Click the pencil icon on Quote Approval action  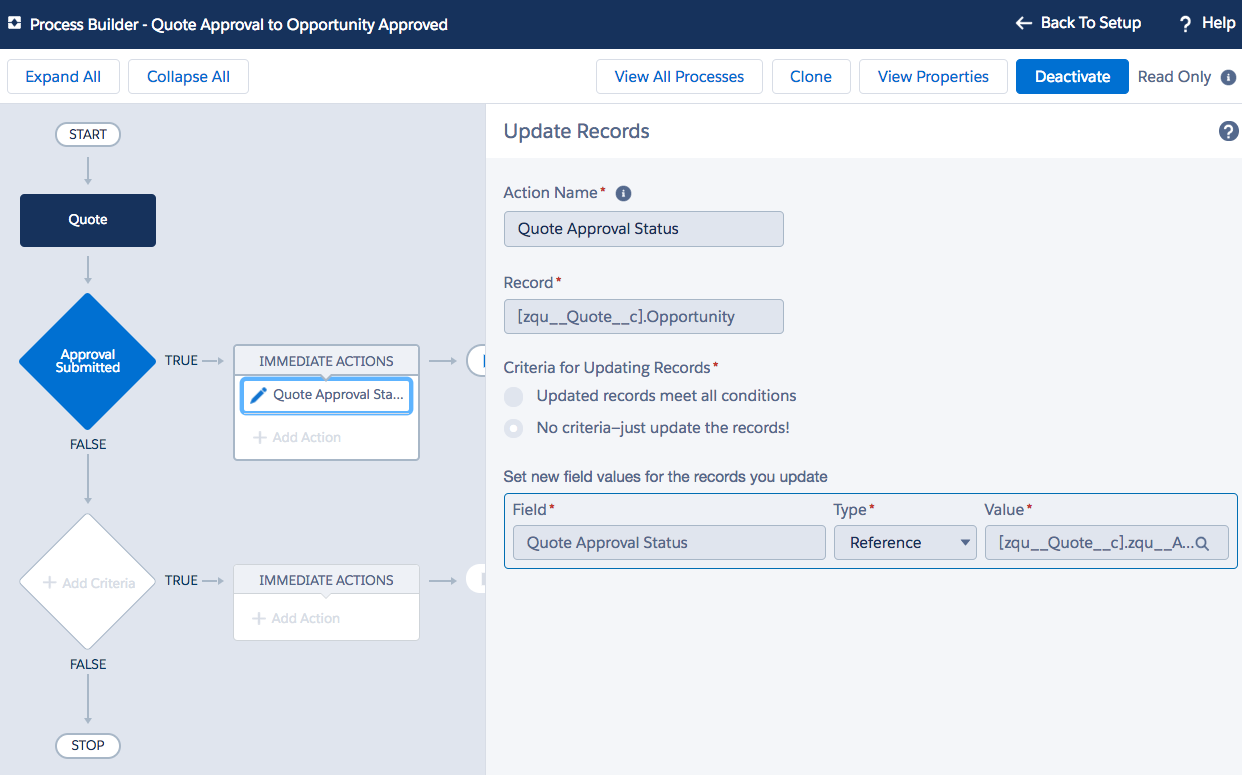pos(258,395)
